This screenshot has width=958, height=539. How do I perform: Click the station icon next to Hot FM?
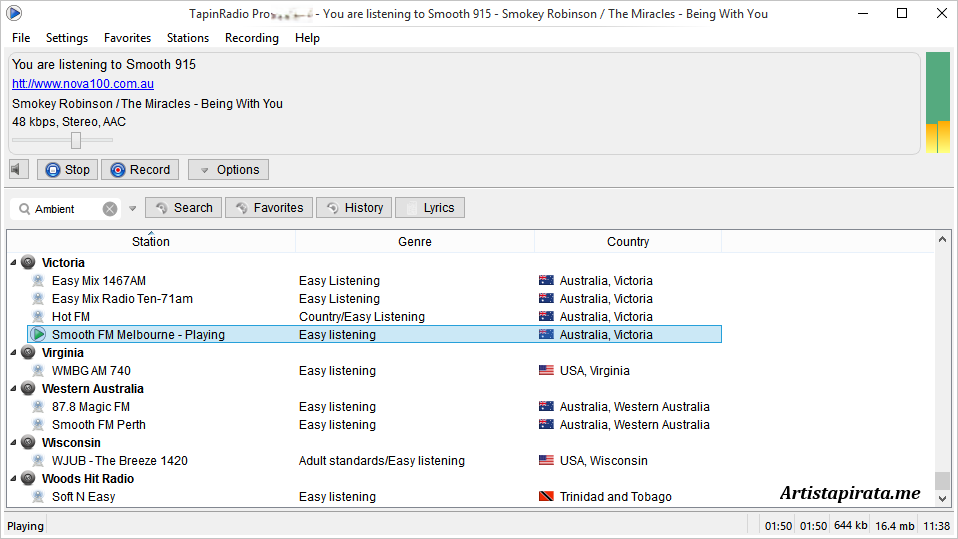[x=38, y=317]
